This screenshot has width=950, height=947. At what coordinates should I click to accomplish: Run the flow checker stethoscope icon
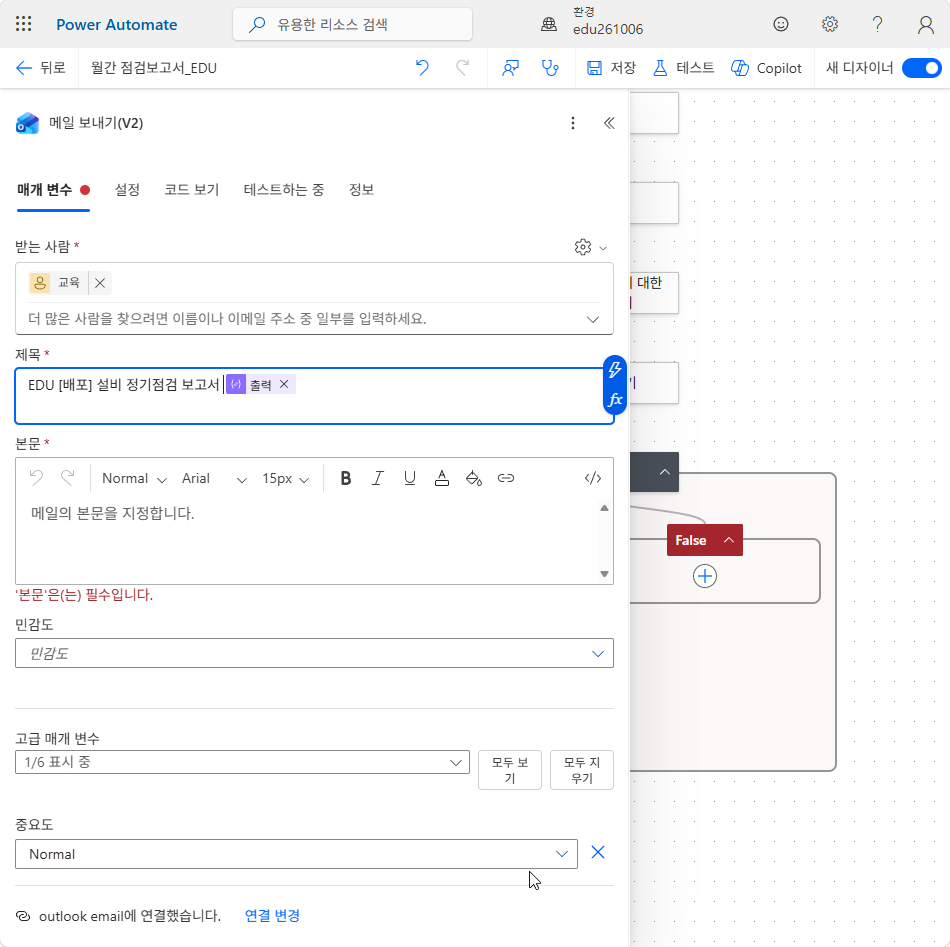click(550, 68)
